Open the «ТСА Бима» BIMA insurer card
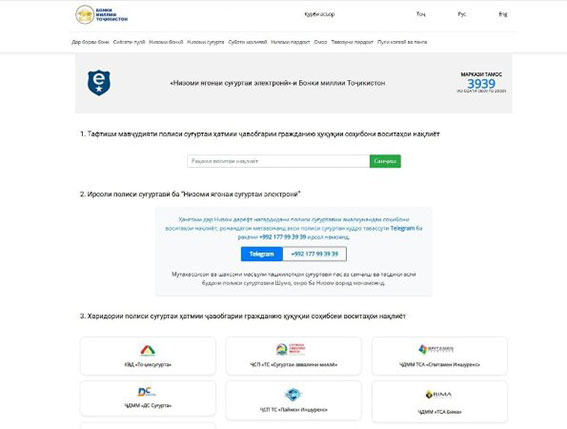This screenshot has width=567, height=429. (x=439, y=402)
